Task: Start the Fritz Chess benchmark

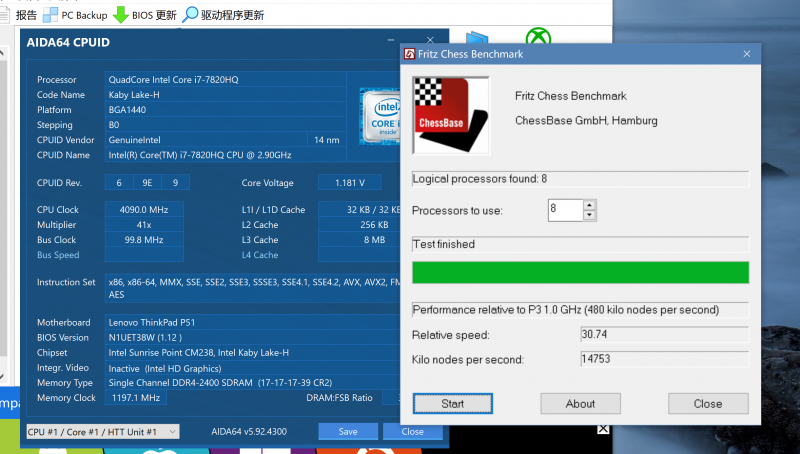Action: pyautogui.click(x=453, y=403)
